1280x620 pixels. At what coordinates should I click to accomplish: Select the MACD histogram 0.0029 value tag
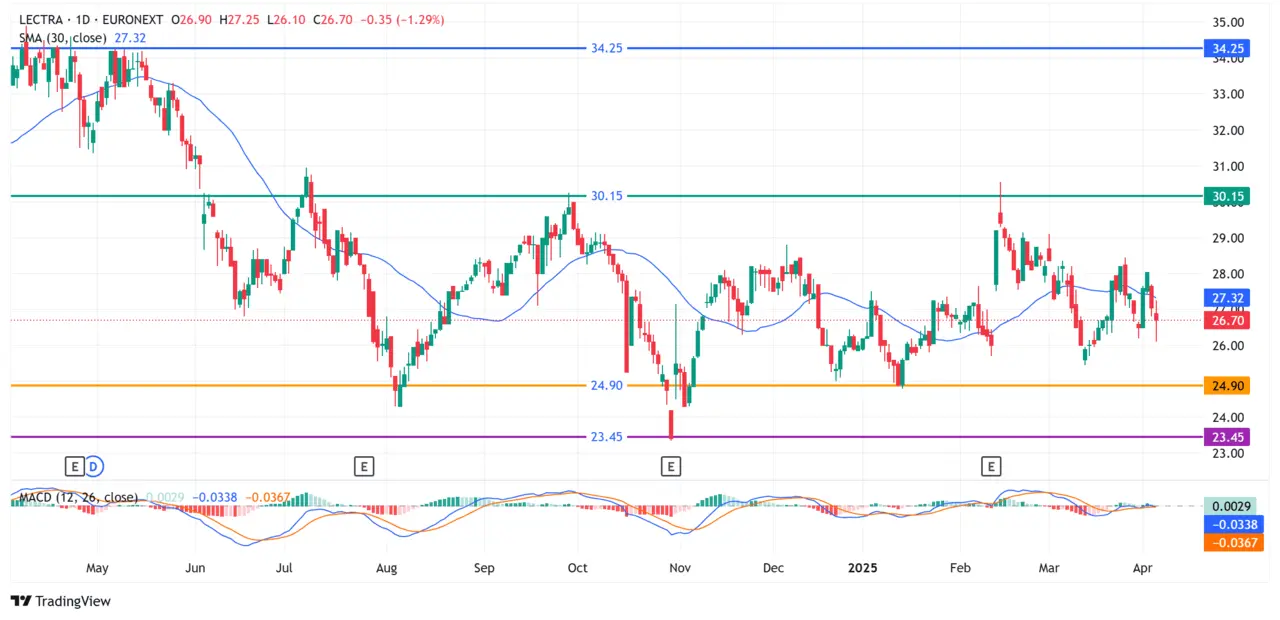[1233, 506]
